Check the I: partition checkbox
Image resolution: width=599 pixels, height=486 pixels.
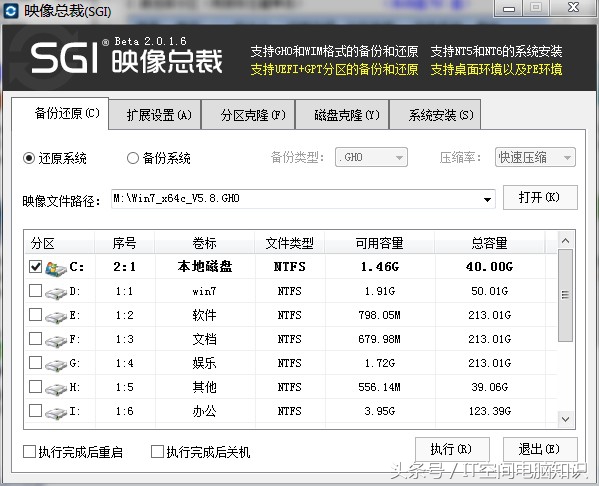[36, 411]
